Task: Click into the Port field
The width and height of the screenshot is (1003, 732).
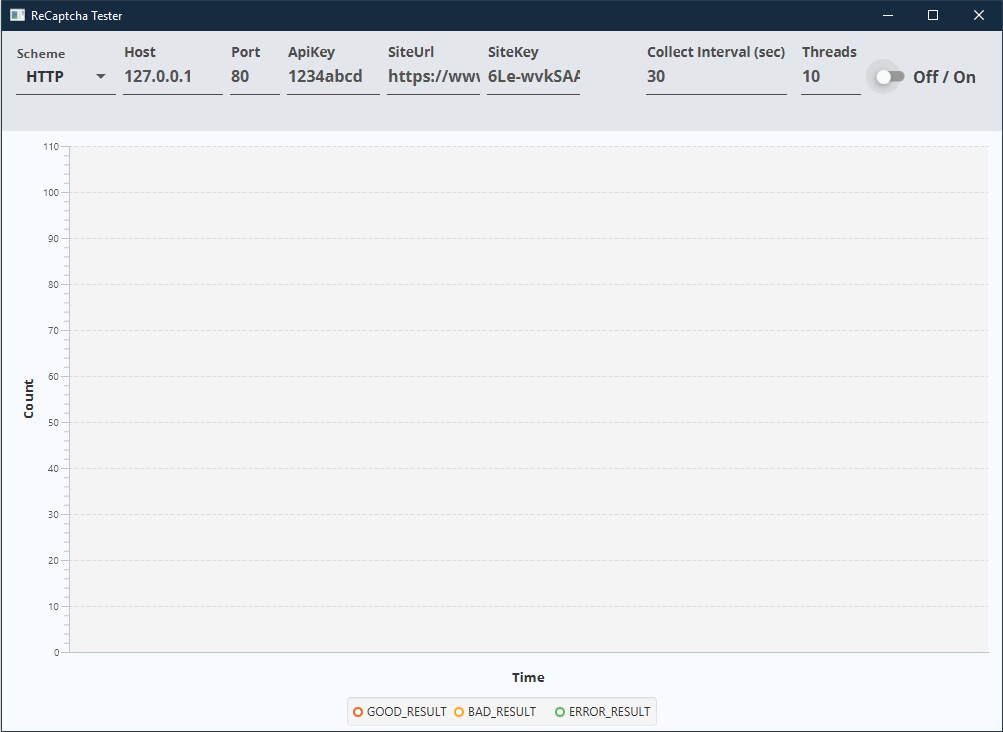Action: point(254,77)
